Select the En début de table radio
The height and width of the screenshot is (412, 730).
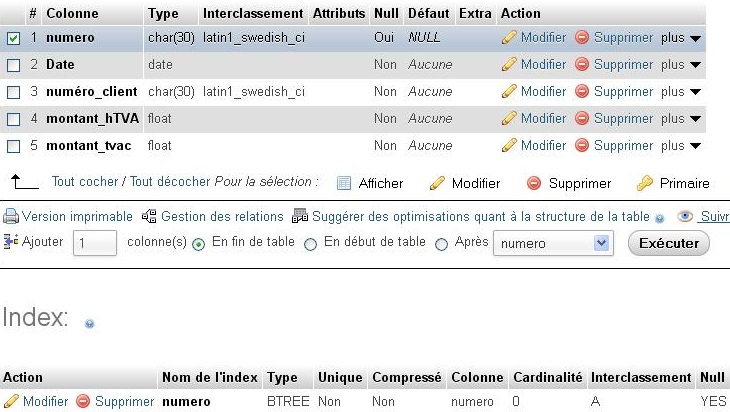click(311, 244)
